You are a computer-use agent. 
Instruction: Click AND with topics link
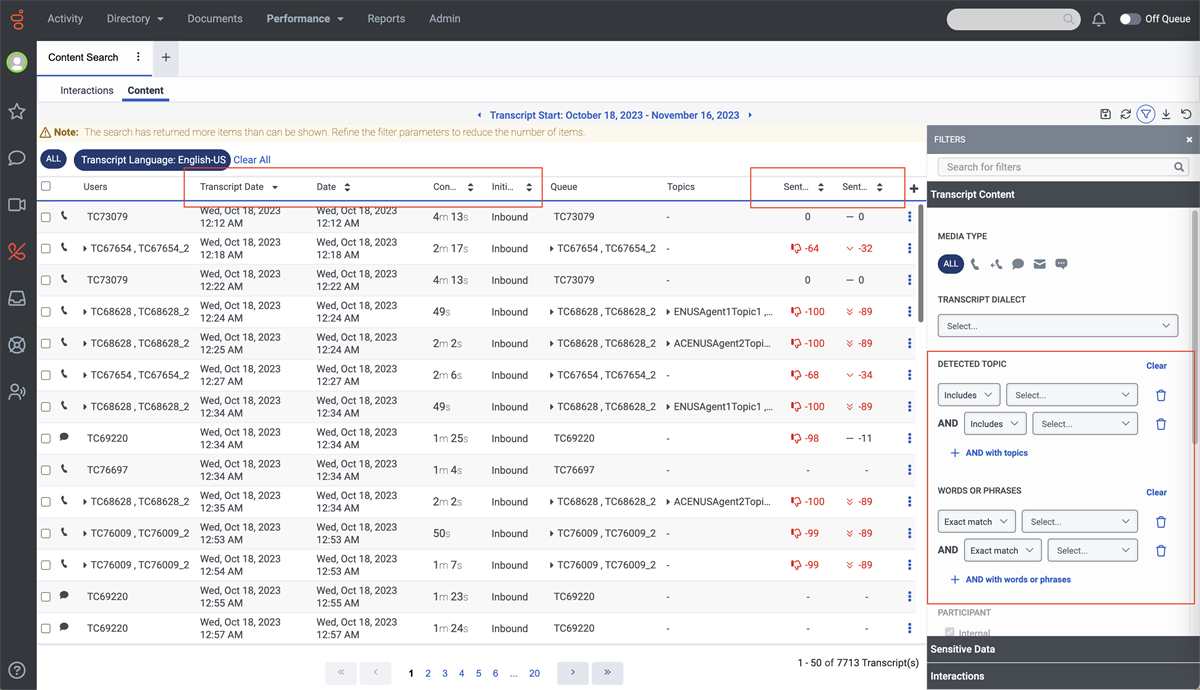click(996, 453)
